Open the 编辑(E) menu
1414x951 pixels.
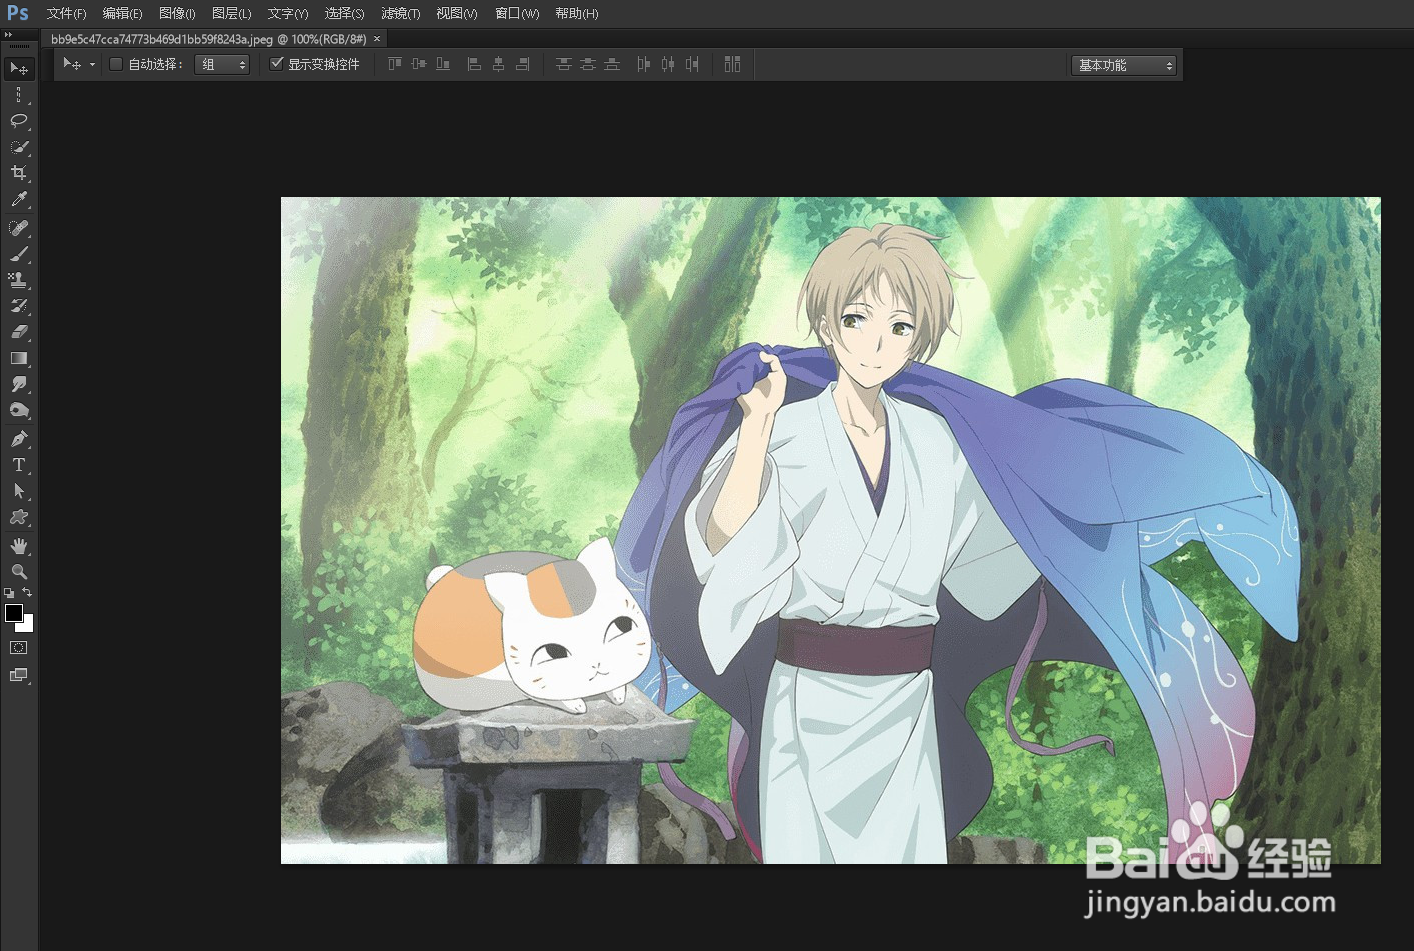click(122, 14)
